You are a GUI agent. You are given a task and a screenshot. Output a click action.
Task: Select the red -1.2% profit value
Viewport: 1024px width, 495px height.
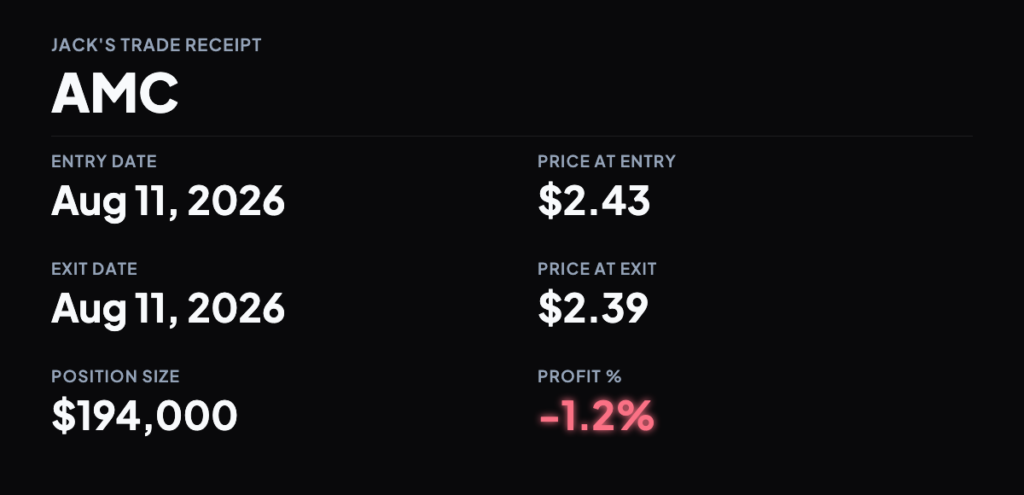pos(596,416)
